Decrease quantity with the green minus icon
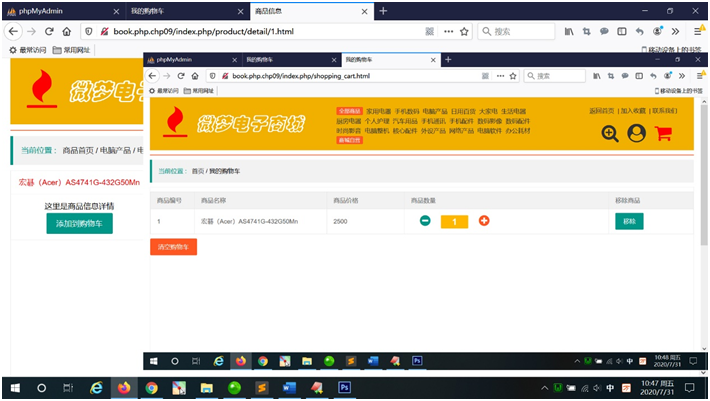Viewport: 710px width, 401px height. 425,220
